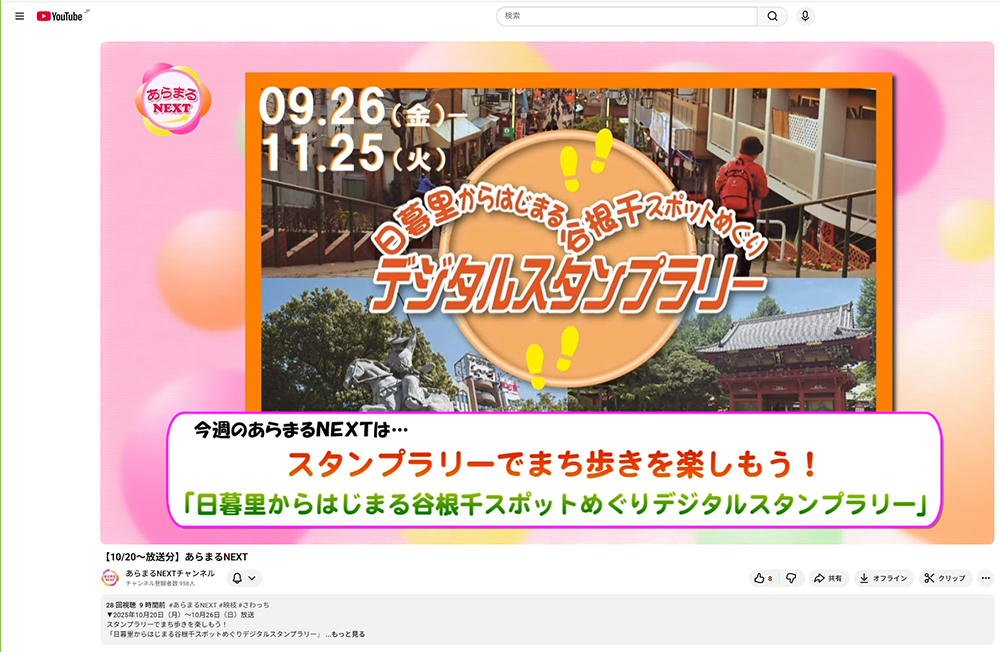Click the あらまるNEXT logo in the video
This screenshot has height=652, width=1000.
coord(172,99)
